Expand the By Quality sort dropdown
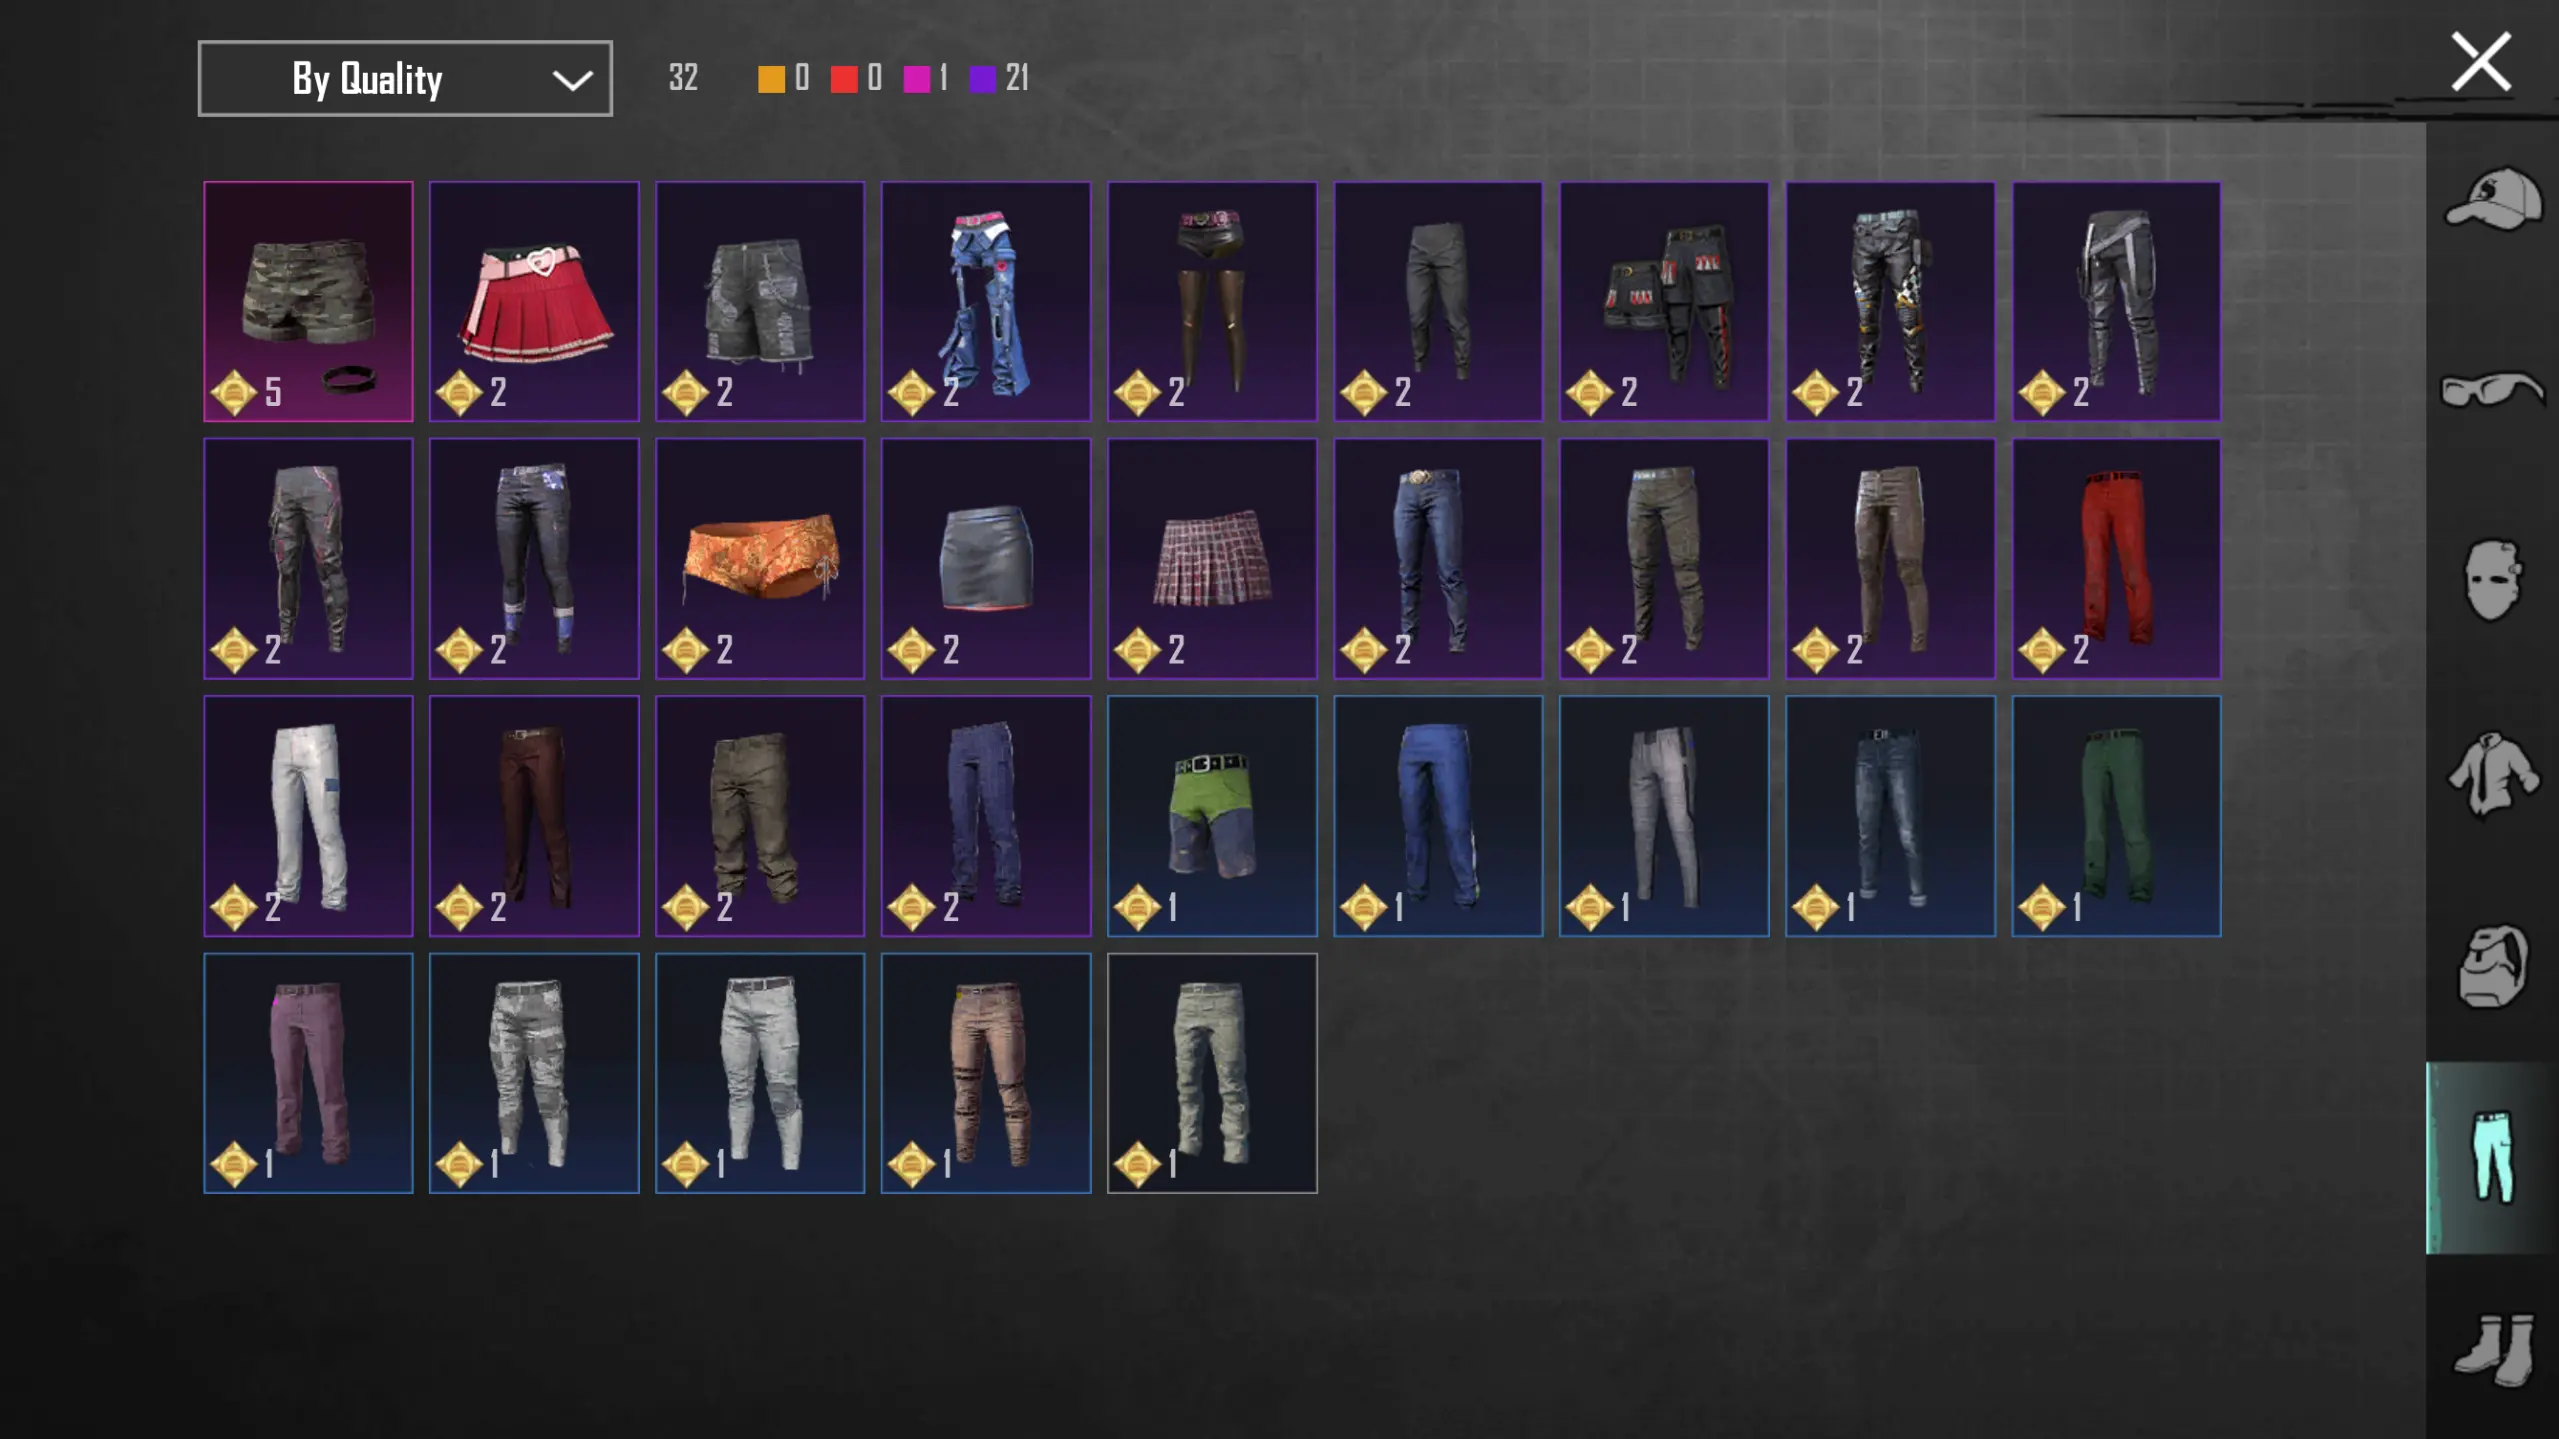Screen dimensions: 2559x1439 click(x=405, y=78)
